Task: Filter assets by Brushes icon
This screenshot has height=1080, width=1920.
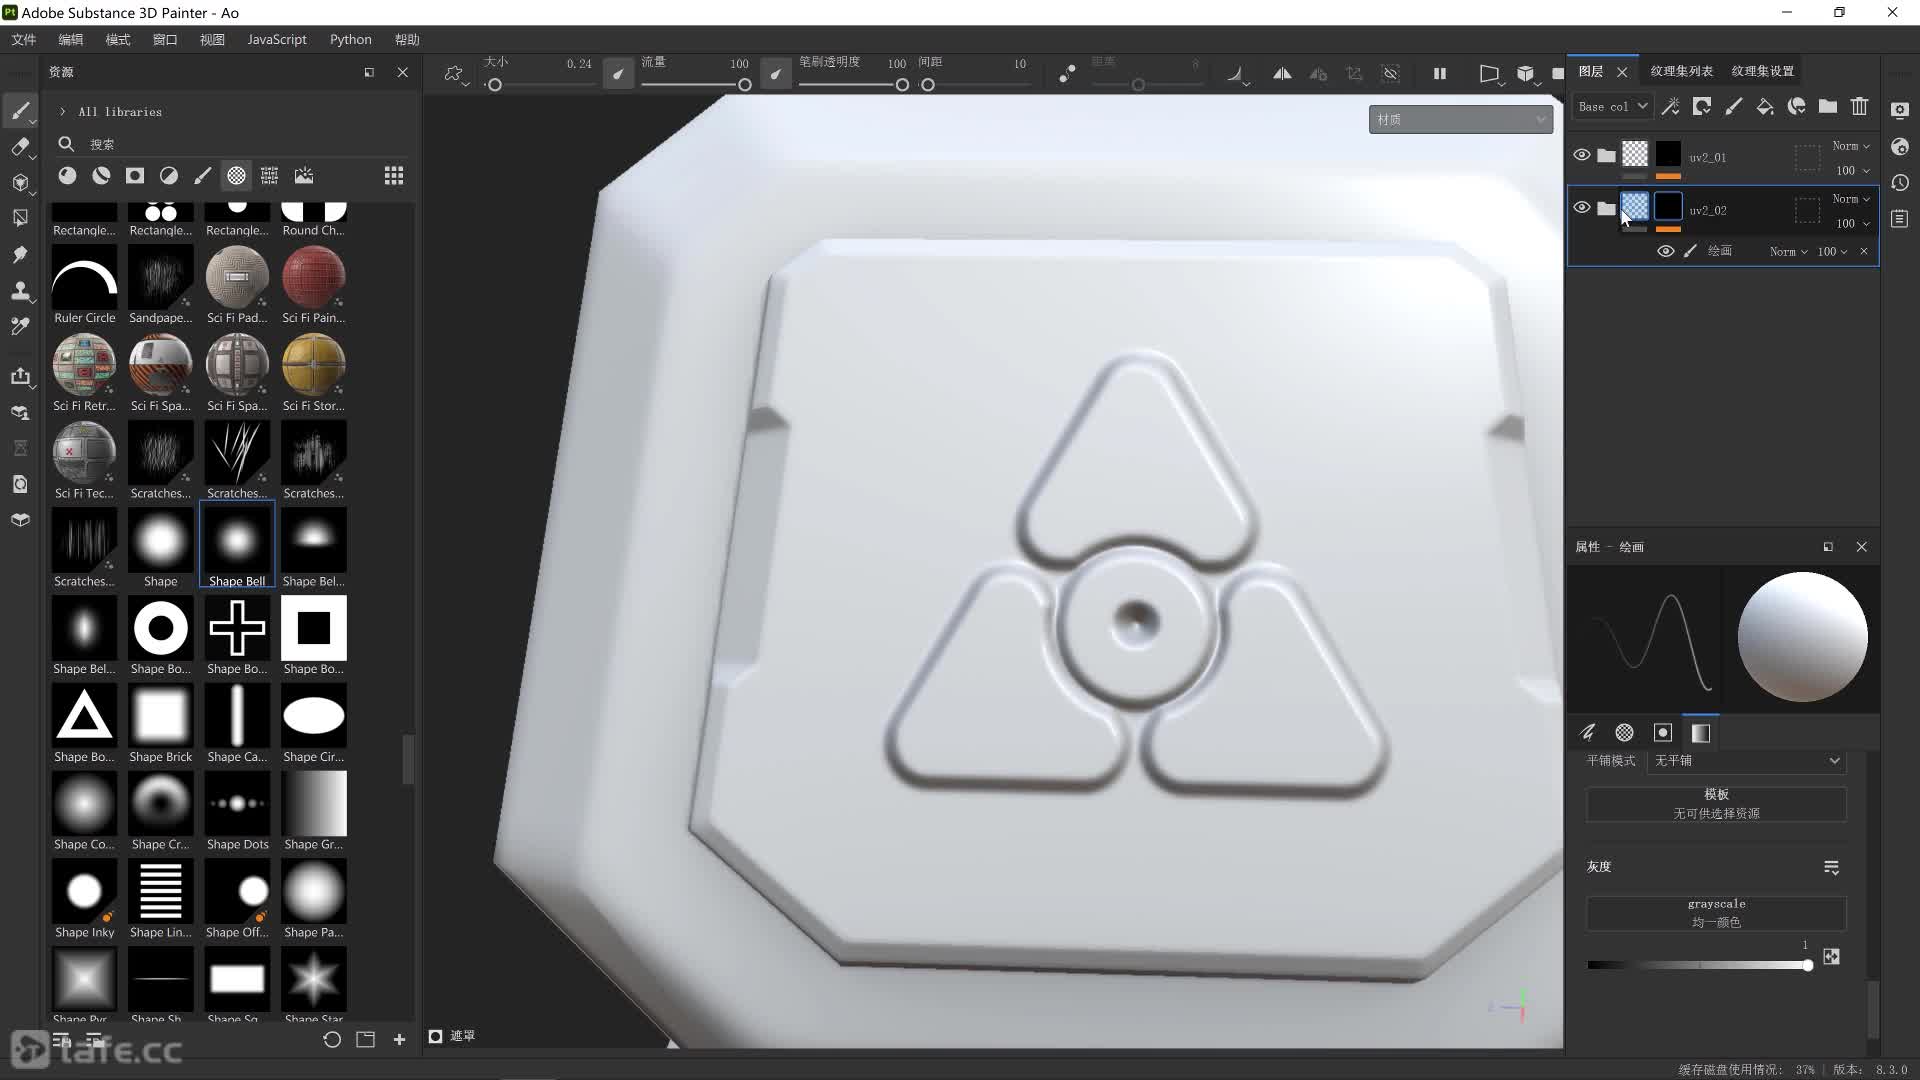Action: pos(203,176)
